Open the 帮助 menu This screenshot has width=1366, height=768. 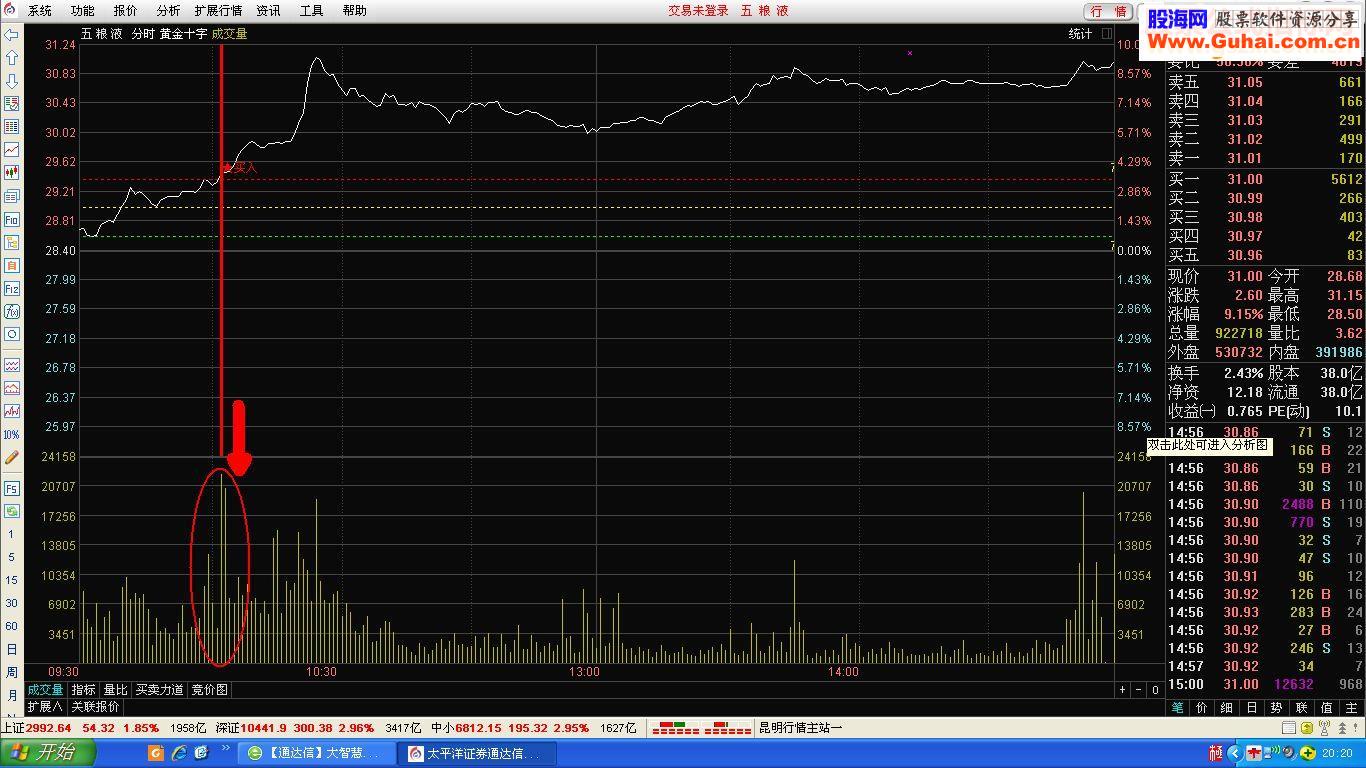point(355,11)
